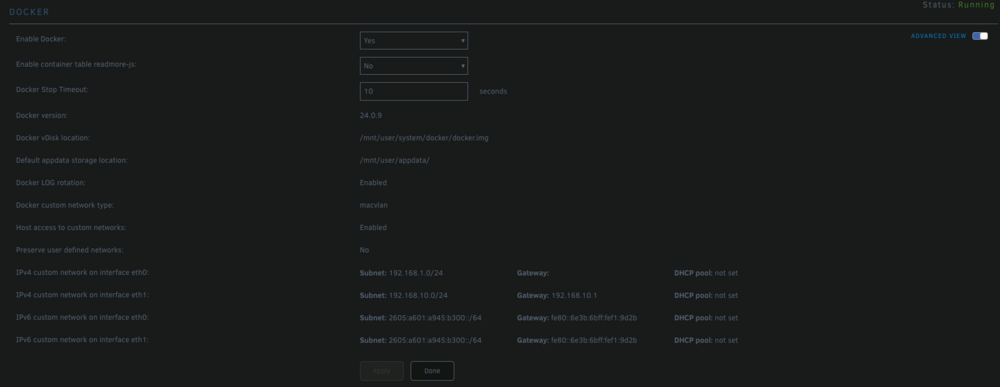Image resolution: width=1000 pixels, height=387 pixels.
Task: Open the container table readmore-js dropdown
Action: coord(413,66)
